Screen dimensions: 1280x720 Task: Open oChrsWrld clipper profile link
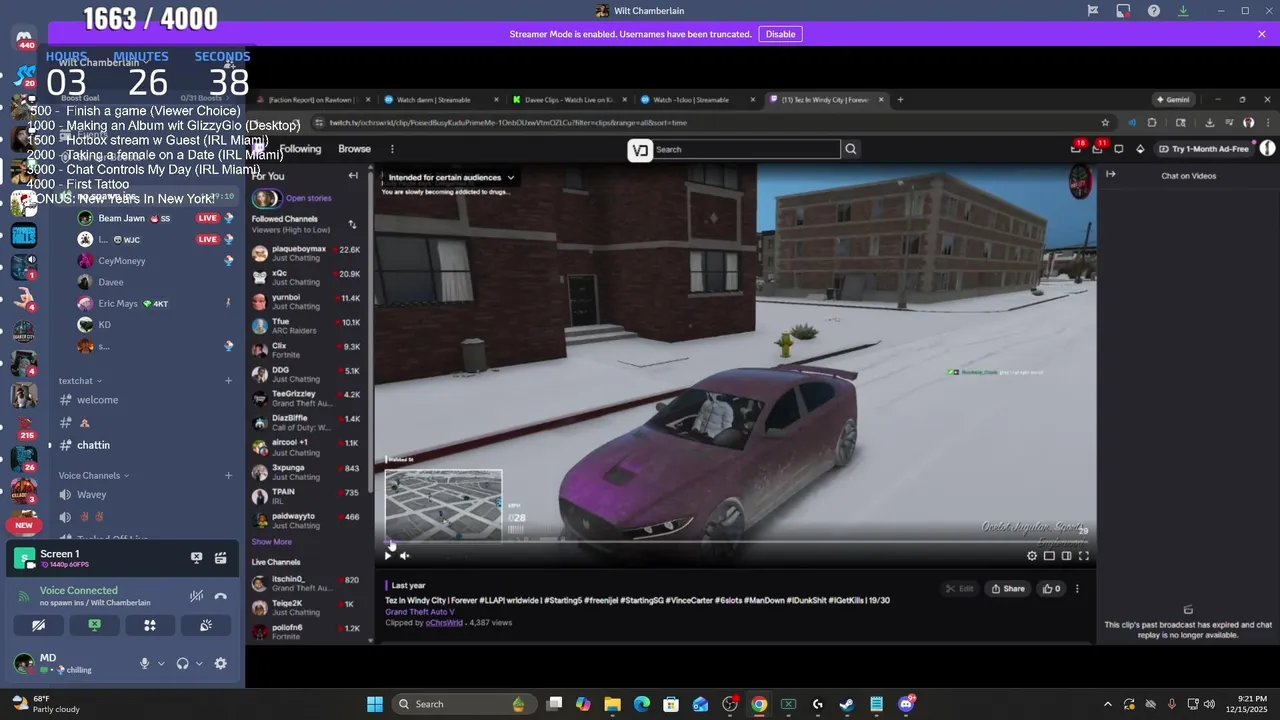click(444, 622)
